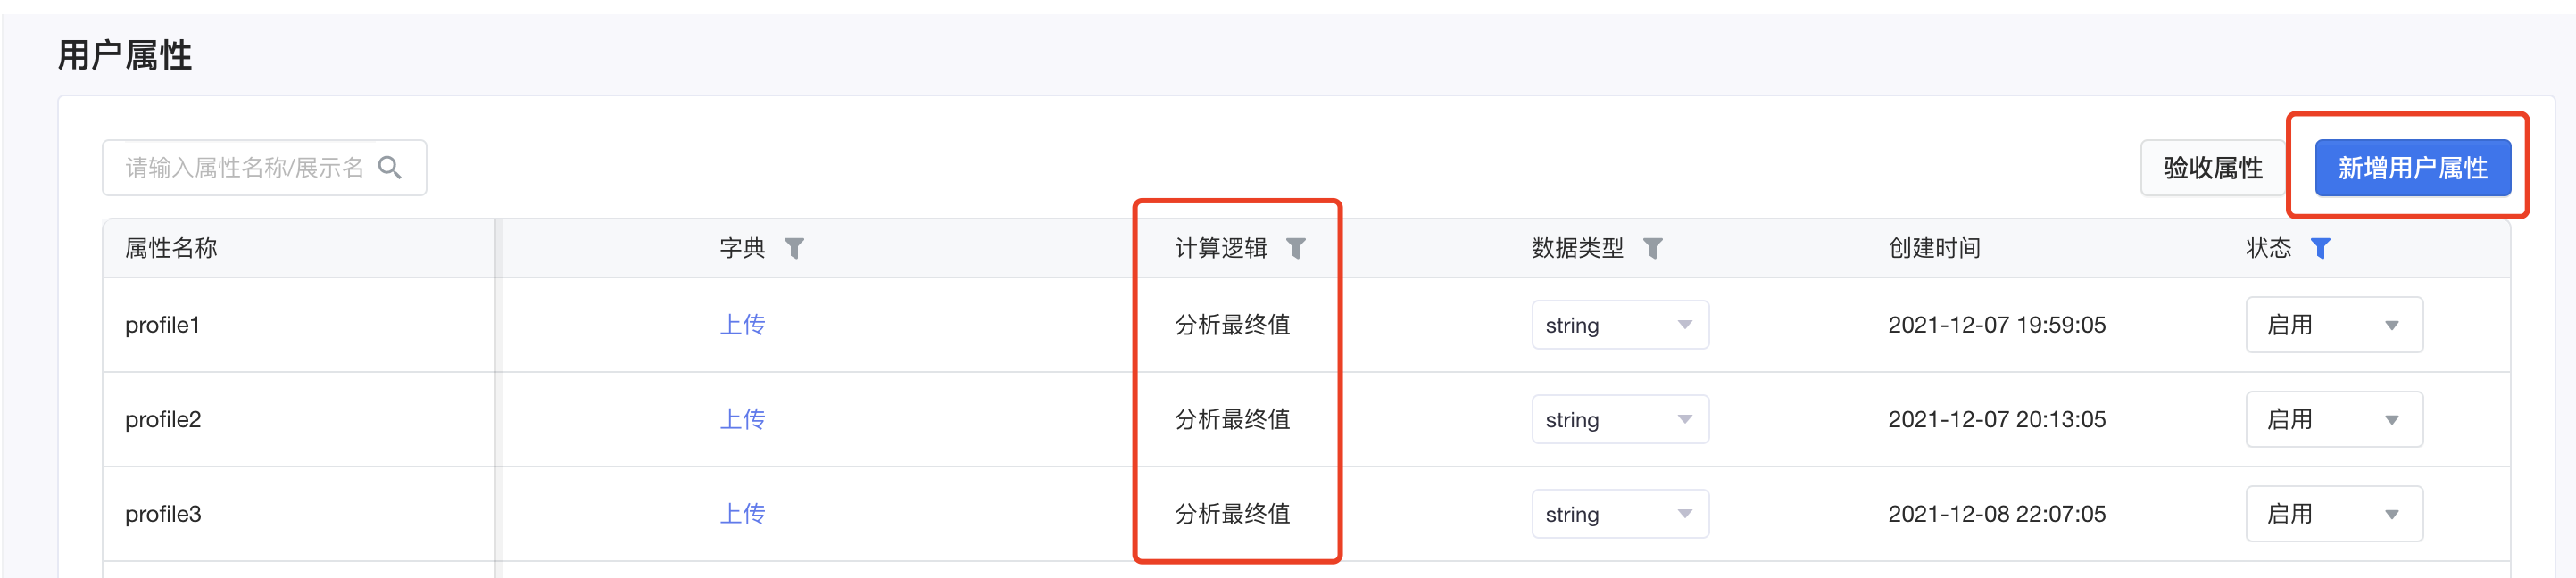2576x578 pixels.
Task: Focus the attribute name search field
Action: [244, 168]
